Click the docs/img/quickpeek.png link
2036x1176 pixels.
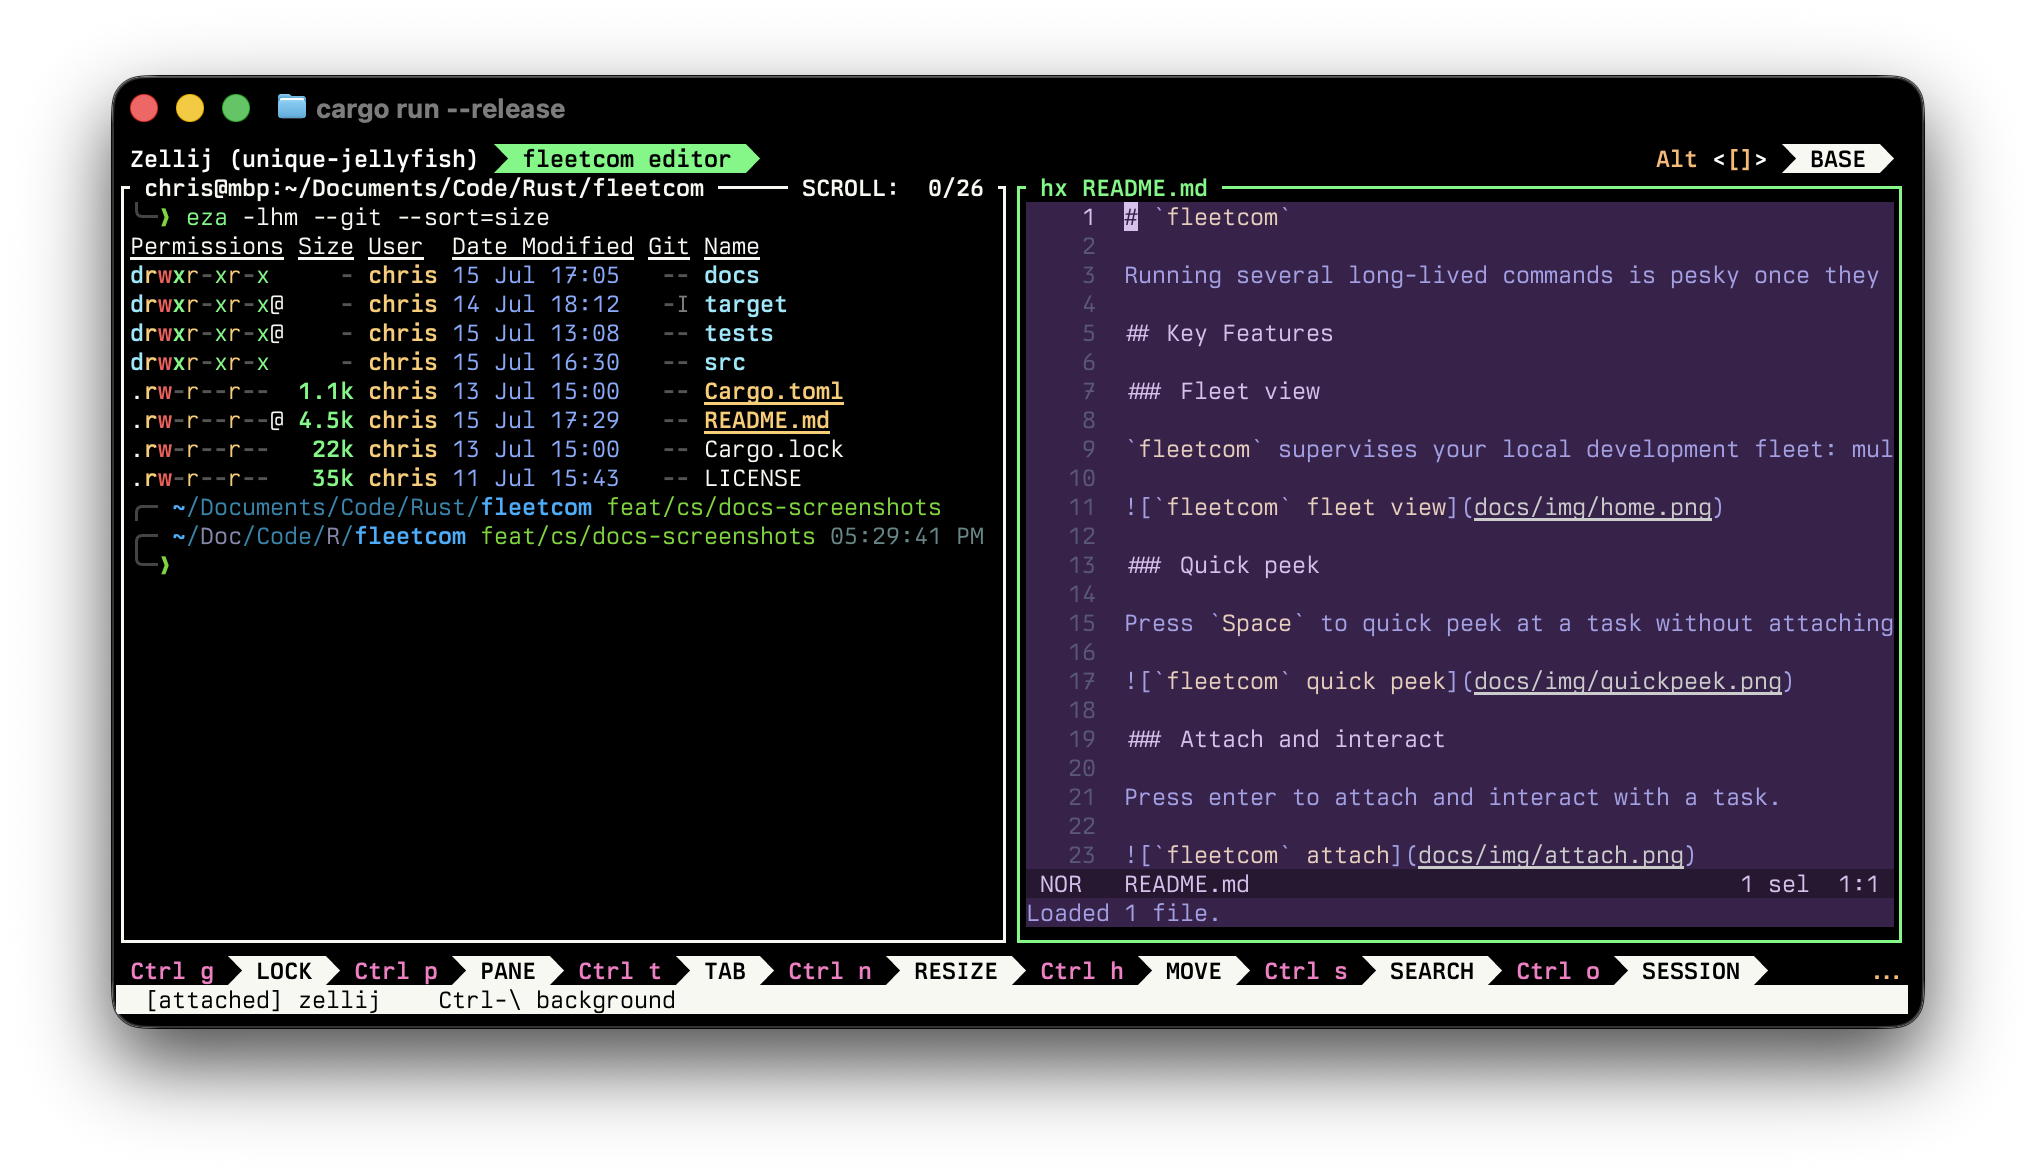click(1627, 681)
